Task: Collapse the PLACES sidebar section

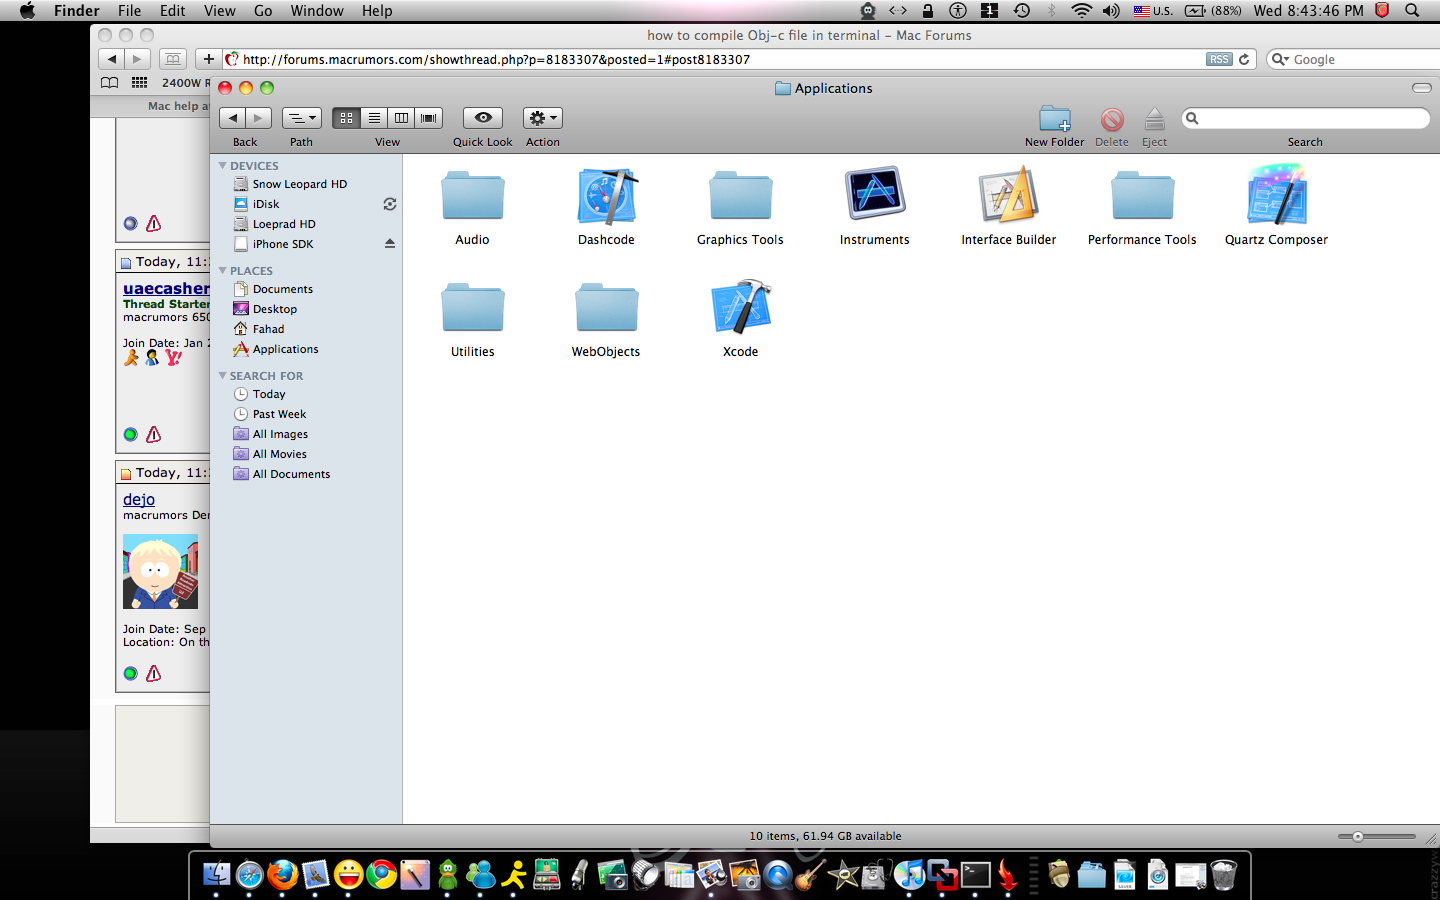Action: tap(223, 271)
